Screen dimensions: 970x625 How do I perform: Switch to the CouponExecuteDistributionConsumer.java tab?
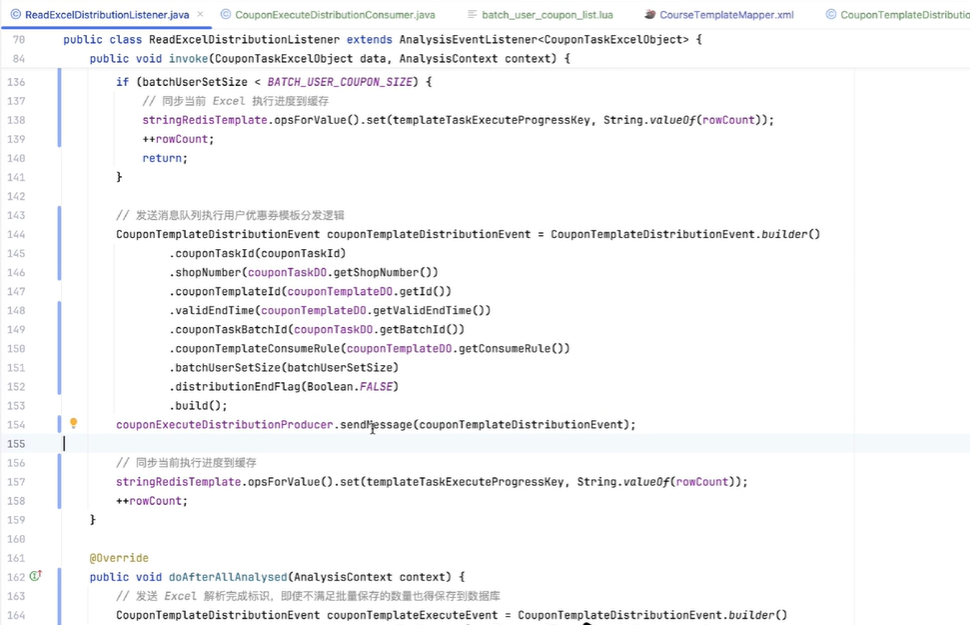(334, 15)
